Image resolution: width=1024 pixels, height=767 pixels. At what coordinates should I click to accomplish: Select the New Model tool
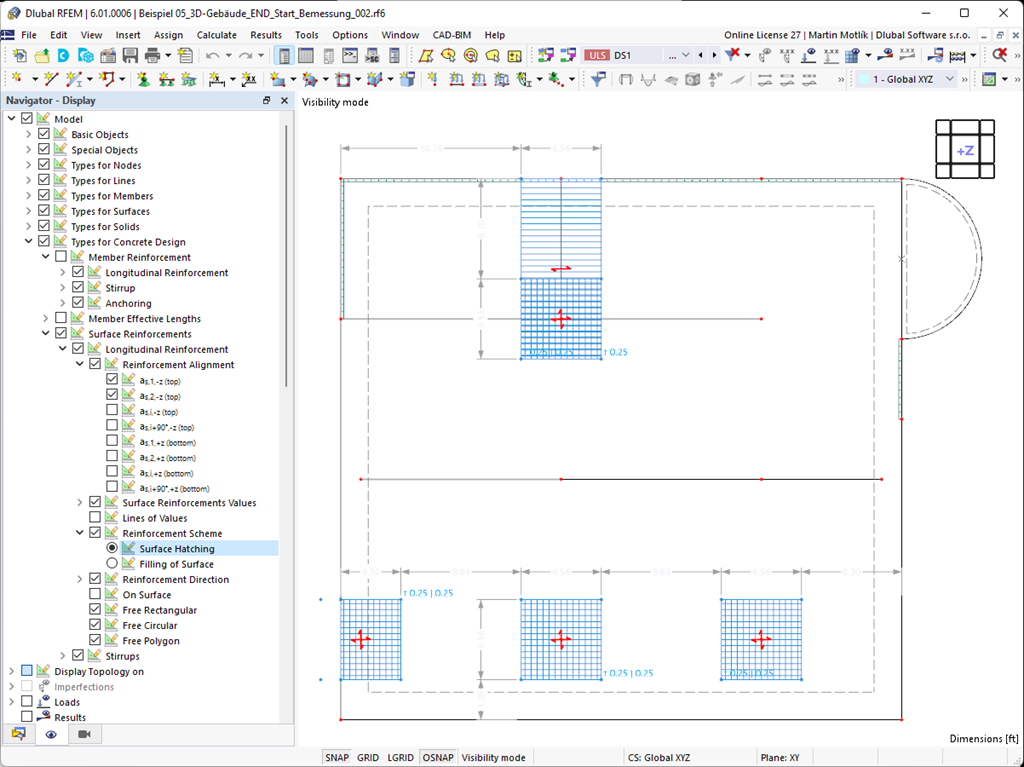pos(18,56)
